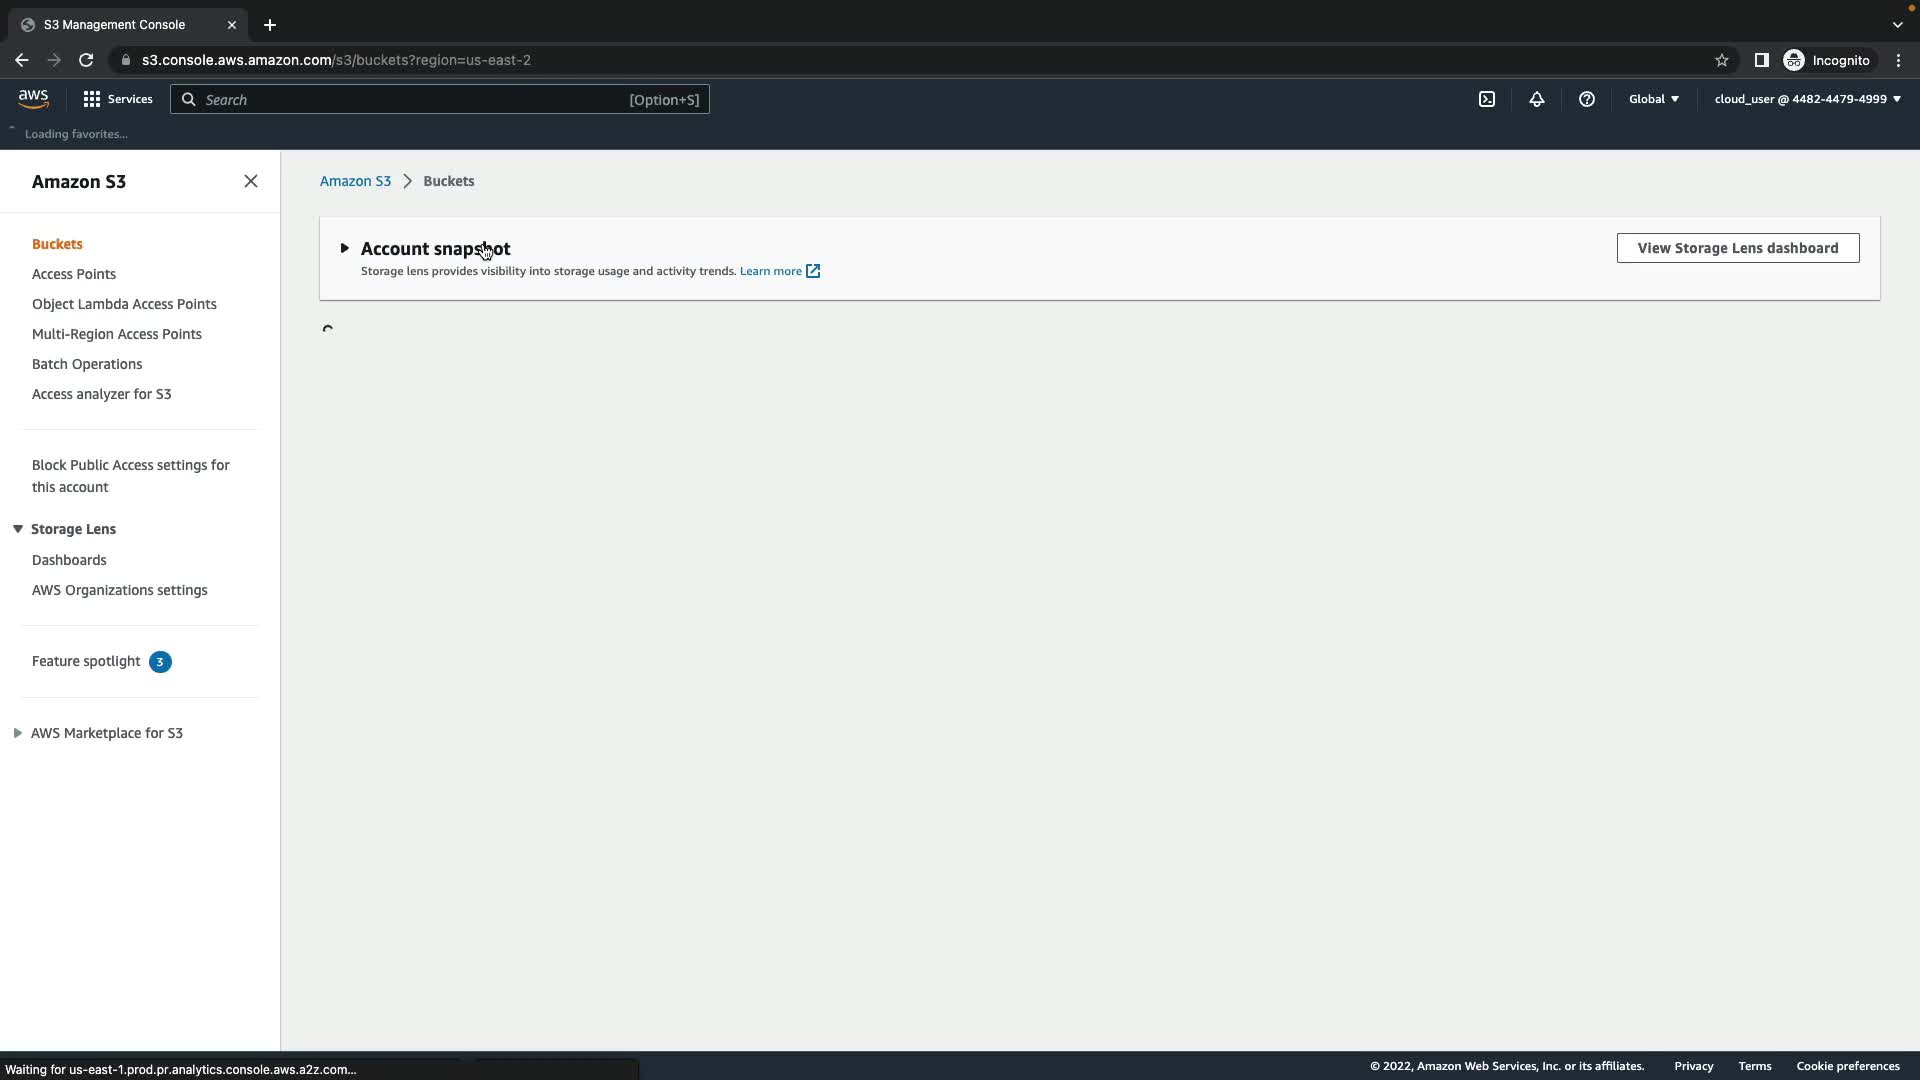
Task: Open the AWS CloudShell icon
Action: tap(1487, 99)
